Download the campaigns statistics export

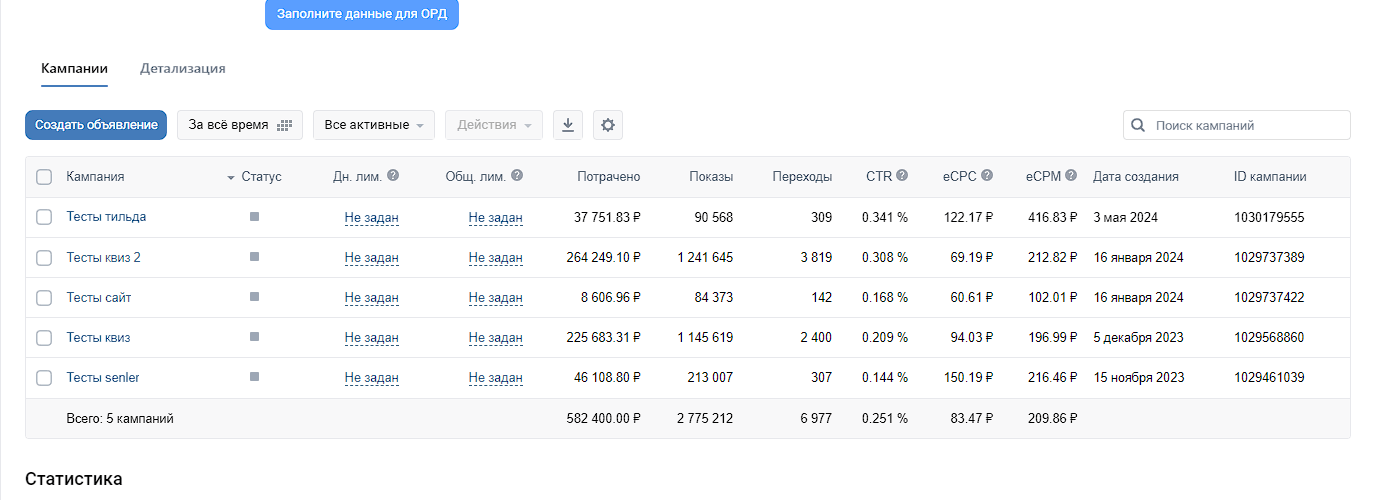coord(568,125)
